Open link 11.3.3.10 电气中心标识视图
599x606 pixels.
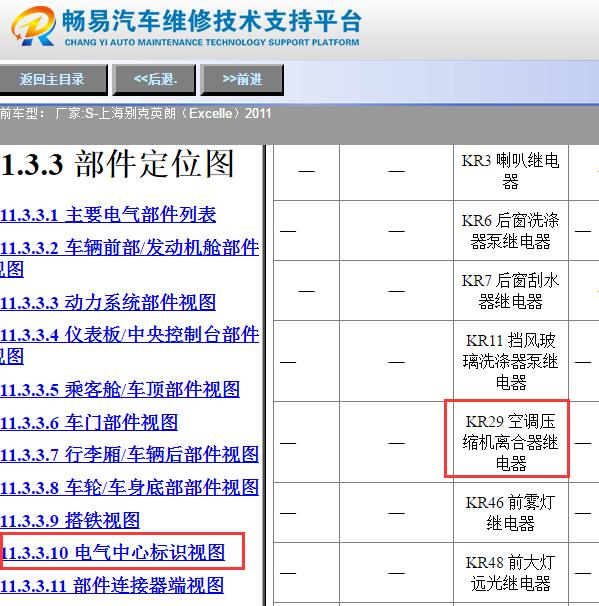[x=113, y=552]
